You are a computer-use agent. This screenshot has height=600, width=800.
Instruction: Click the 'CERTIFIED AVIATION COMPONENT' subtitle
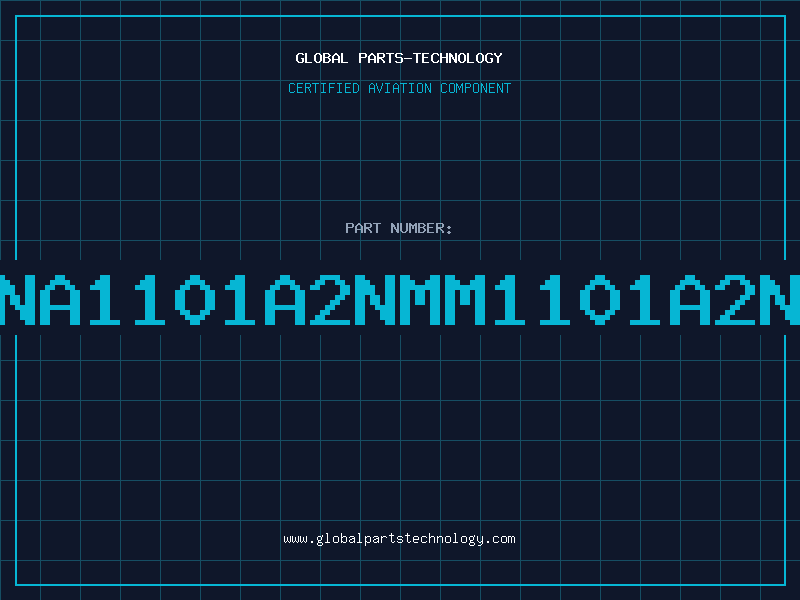tap(399, 88)
